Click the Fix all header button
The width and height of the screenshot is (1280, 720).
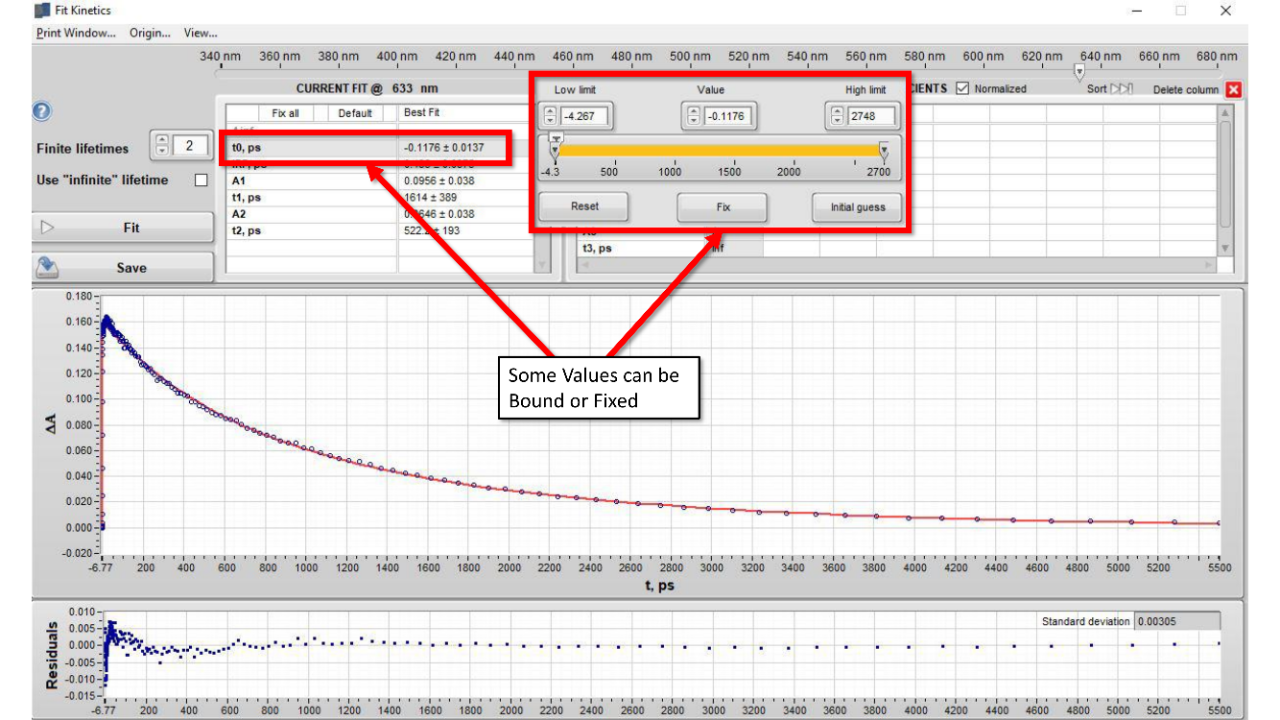285,113
